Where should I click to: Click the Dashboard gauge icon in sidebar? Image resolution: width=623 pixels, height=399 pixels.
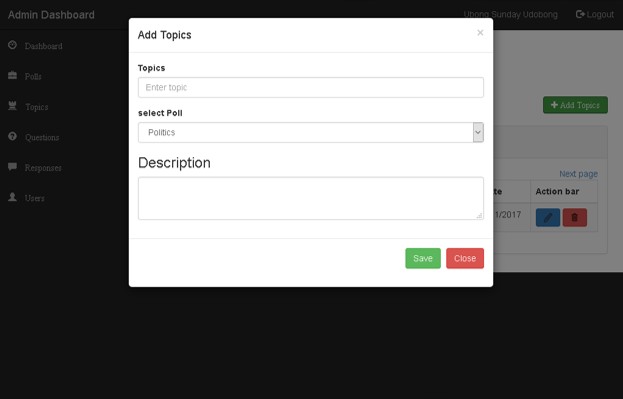tap(12, 45)
